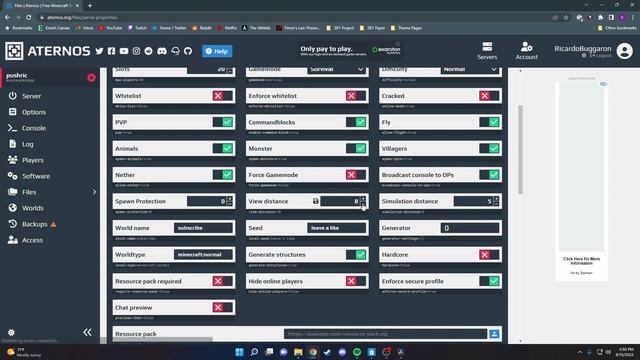Open Aternos Discord social icon

162,51
